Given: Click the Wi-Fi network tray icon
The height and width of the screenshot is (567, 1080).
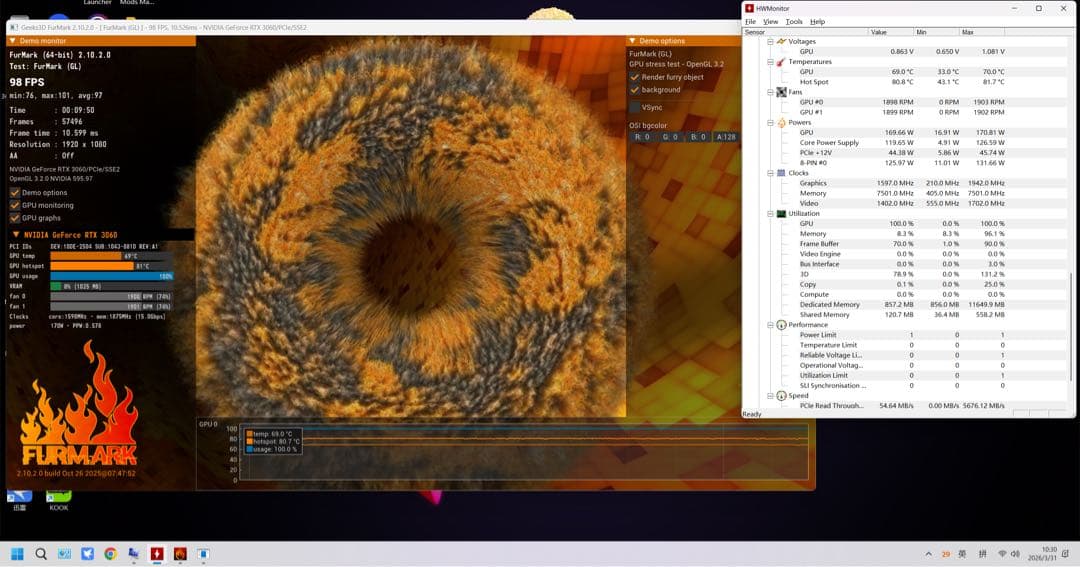Looking at the screenshot, I should pyautogui.click(x=1002, y=554).
